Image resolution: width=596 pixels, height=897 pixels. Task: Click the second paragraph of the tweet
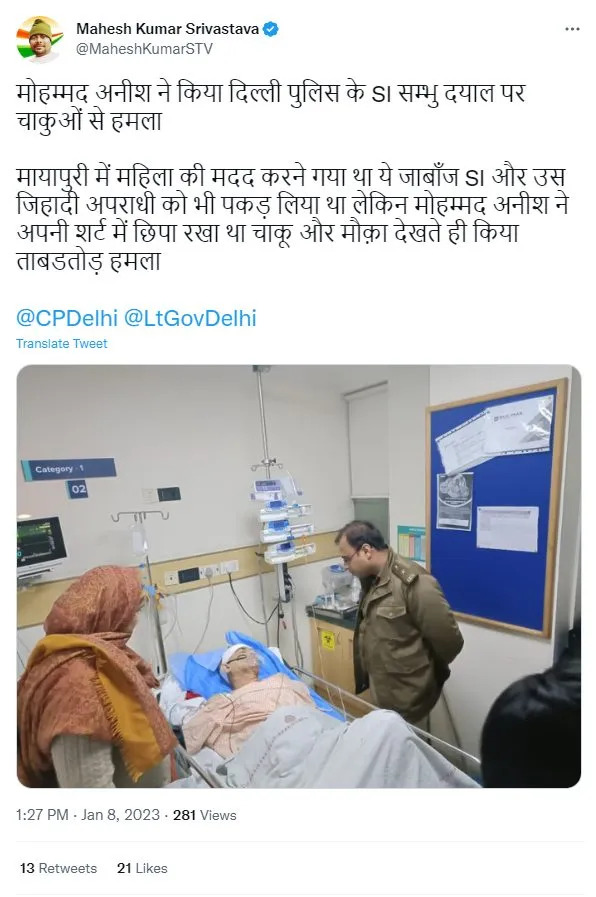(x=292, y=219)
